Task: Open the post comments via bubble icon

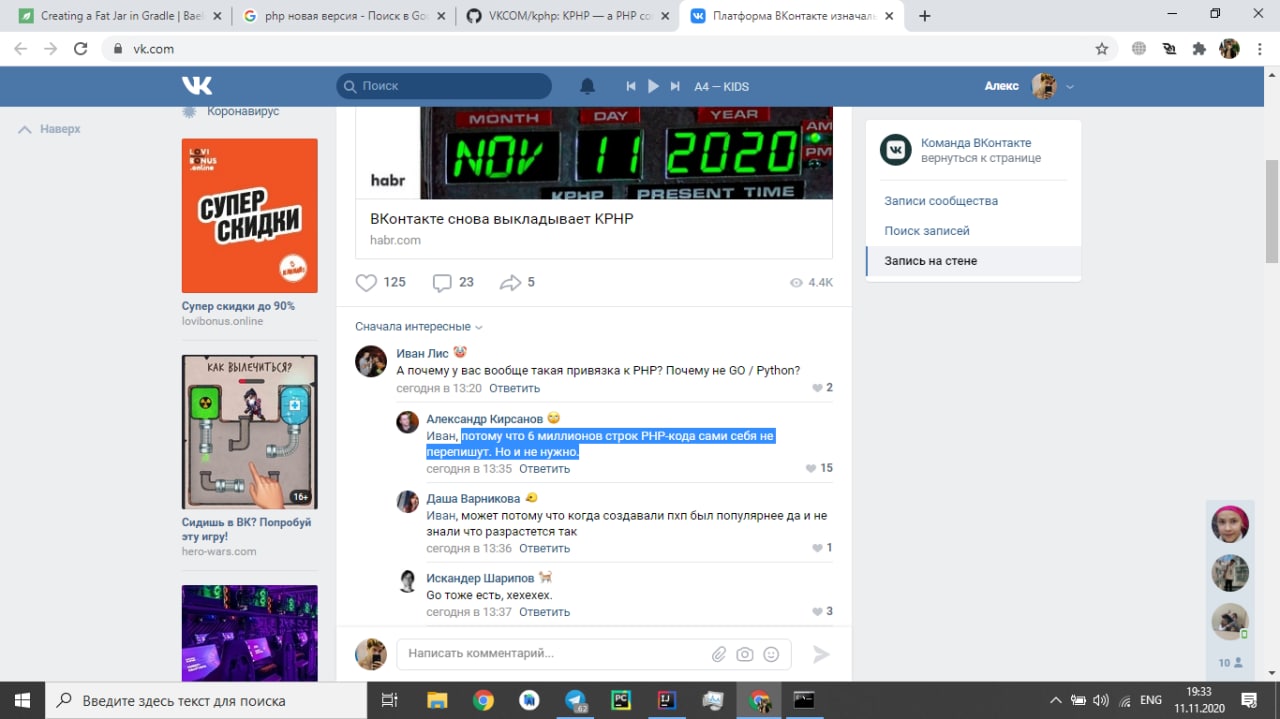Action: point(442,282)
